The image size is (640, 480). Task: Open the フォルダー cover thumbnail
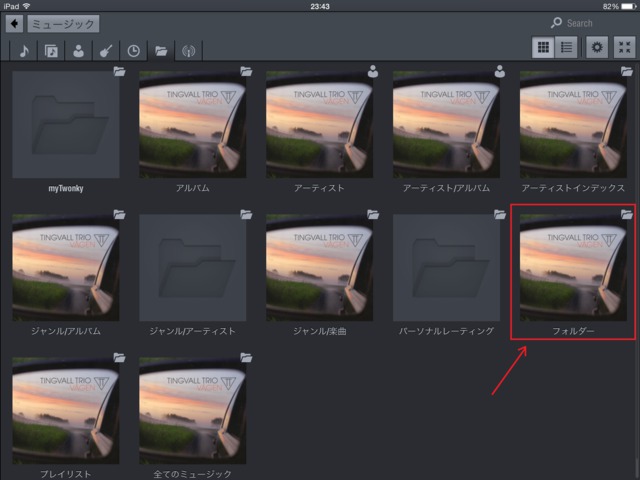coord(573,268)
